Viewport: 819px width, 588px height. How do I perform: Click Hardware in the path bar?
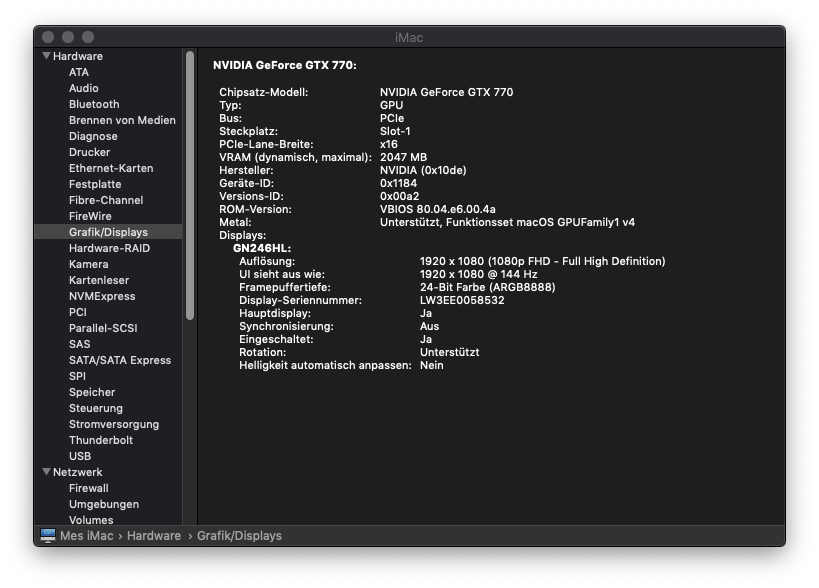pos(154,536)
